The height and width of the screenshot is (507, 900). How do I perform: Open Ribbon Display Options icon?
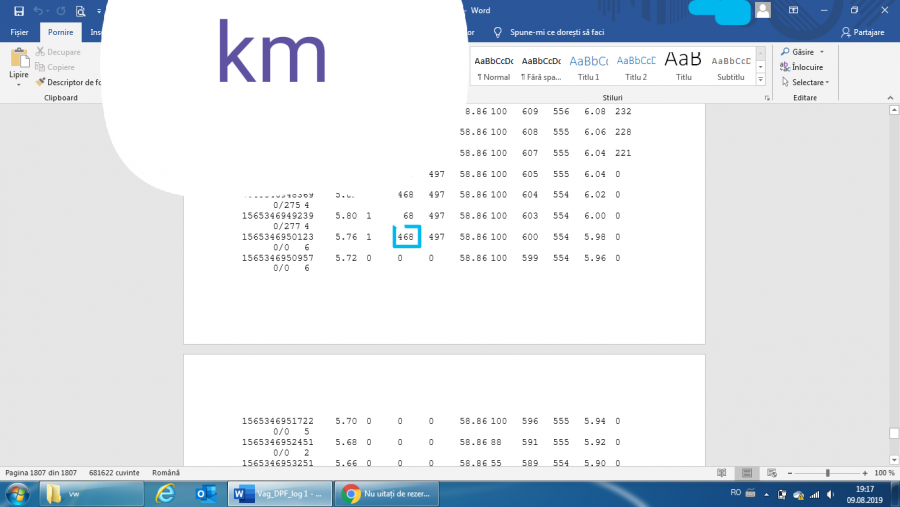click(792, 10)
